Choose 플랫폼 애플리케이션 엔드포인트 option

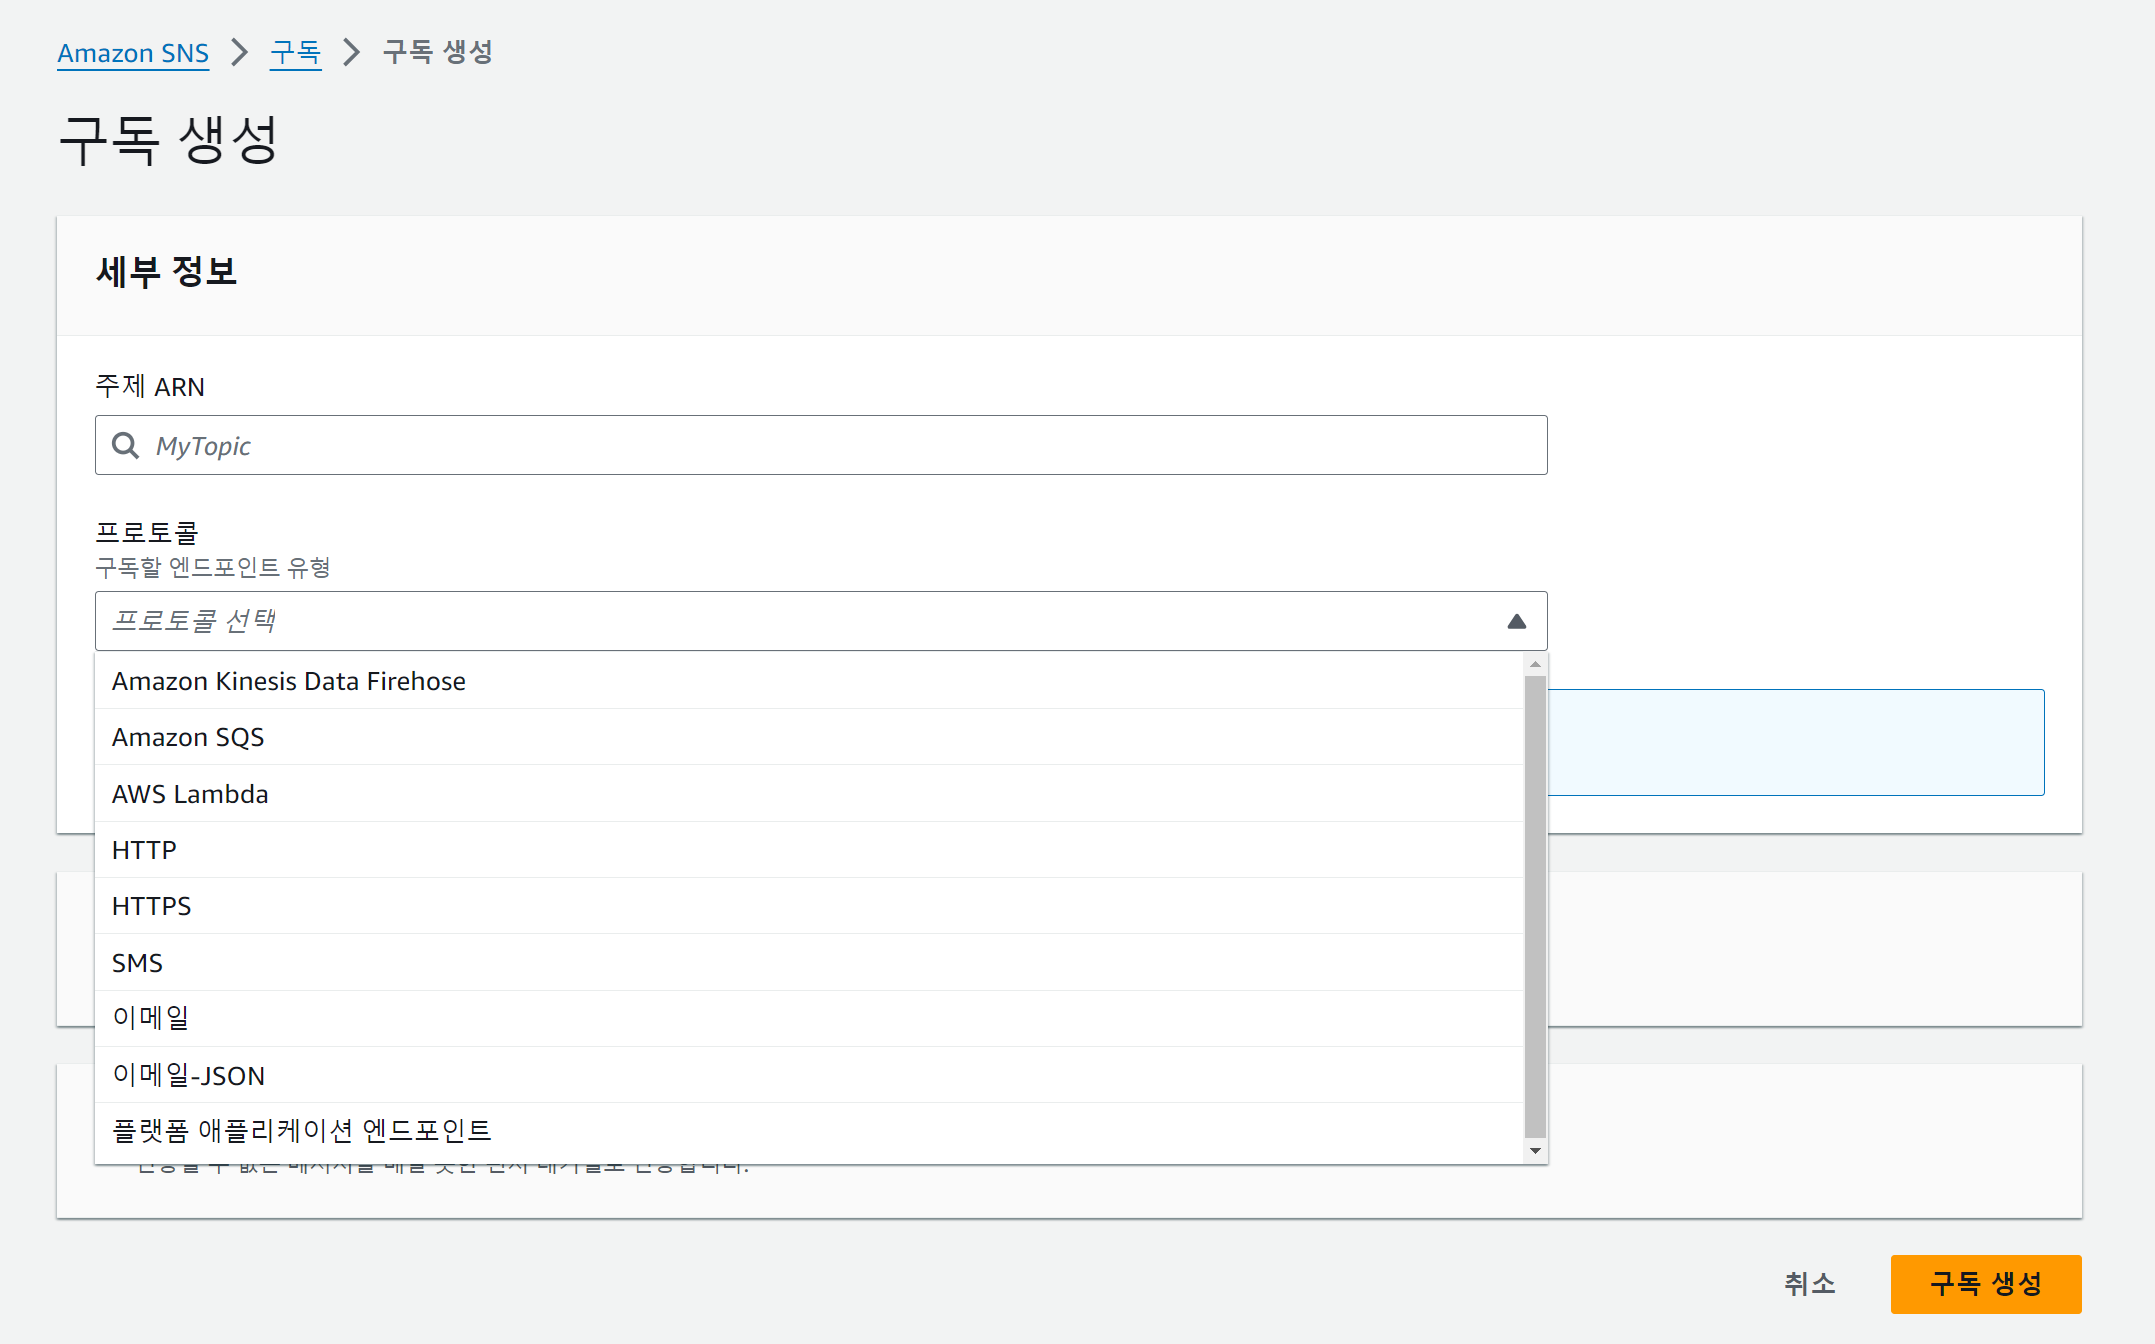(x=301, y=1131)
